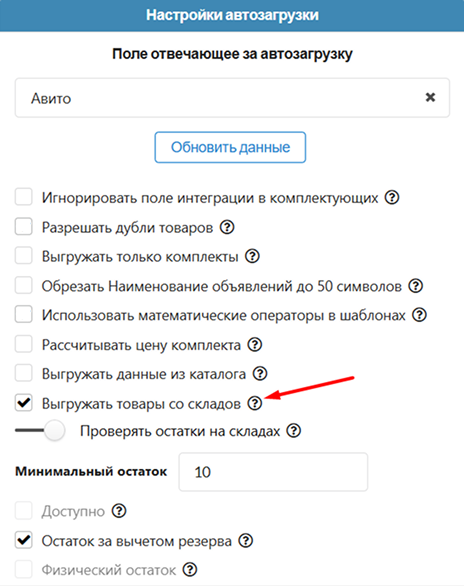Check Выгружать только комплекты checkbox

(24, 256)
